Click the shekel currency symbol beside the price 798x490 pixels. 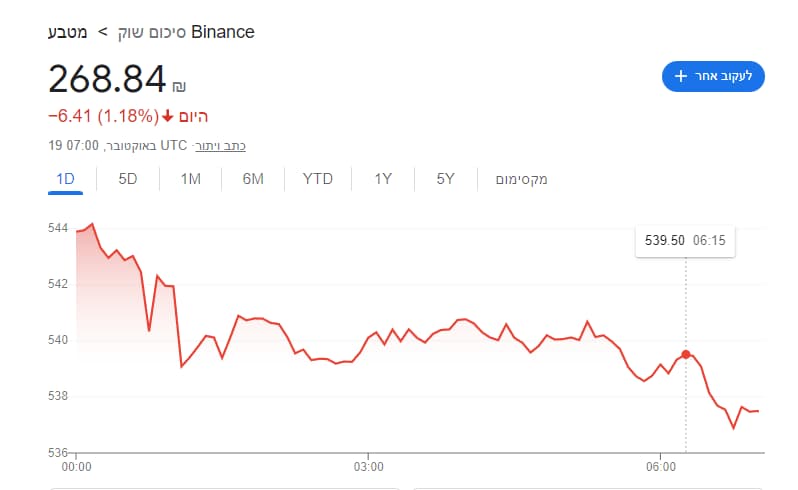[x=179, y=86]
